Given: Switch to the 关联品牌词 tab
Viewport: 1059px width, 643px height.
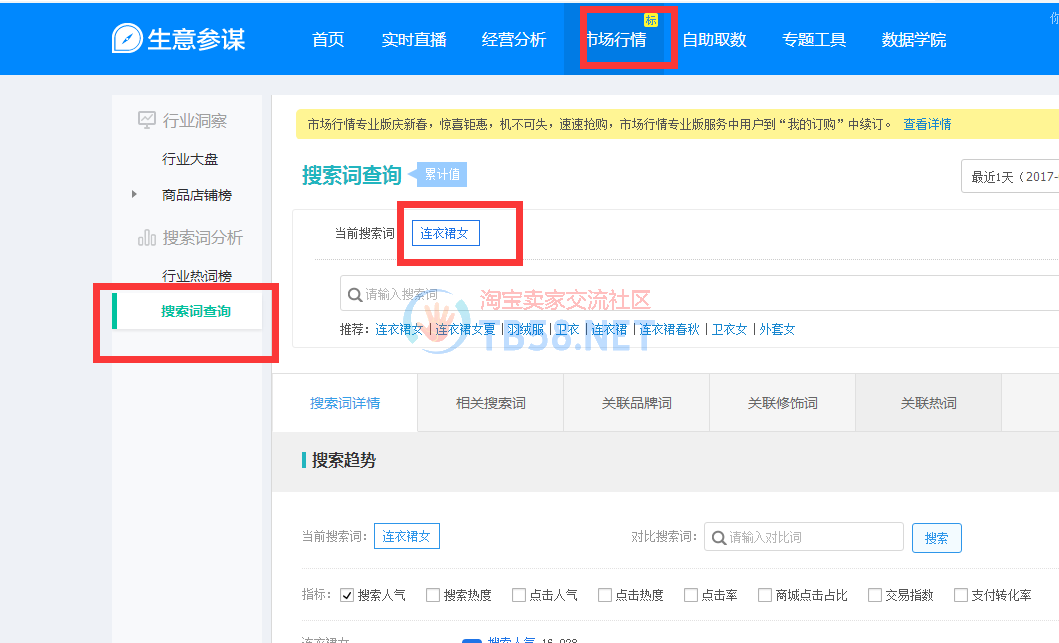Looking at the screenshot, I should tap(636, 403).
